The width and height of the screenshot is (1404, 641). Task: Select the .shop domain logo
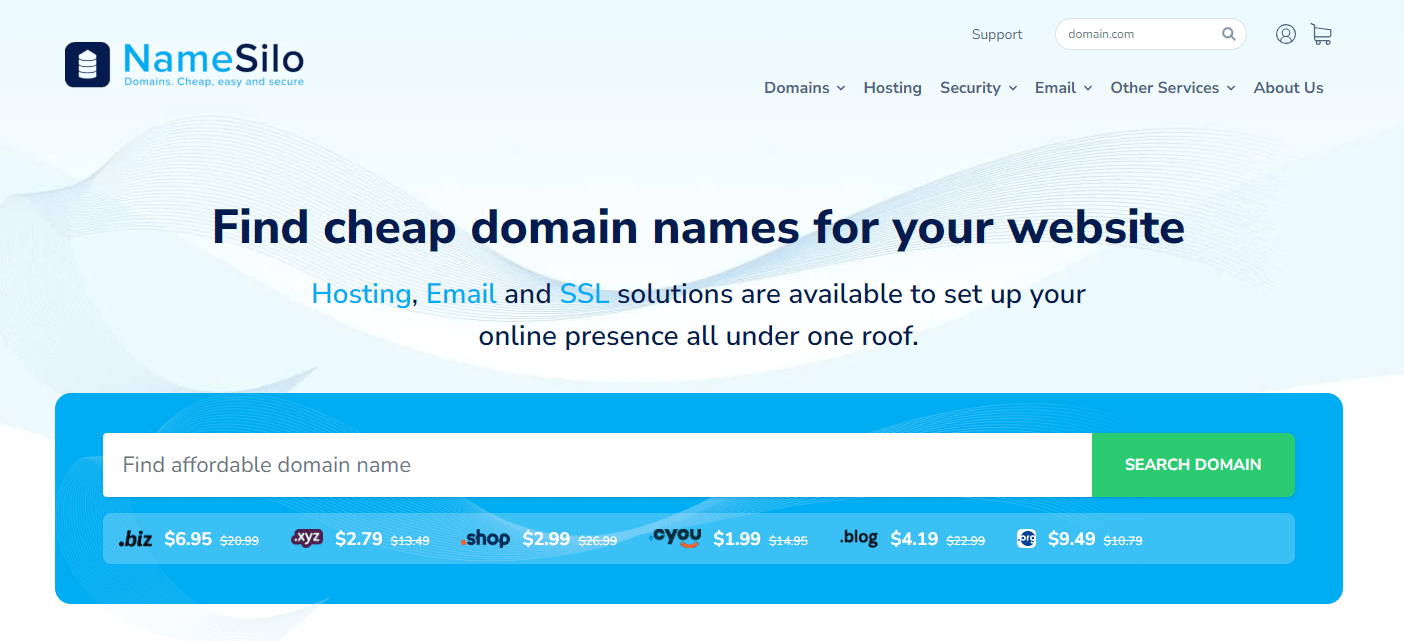pos(485,540)
